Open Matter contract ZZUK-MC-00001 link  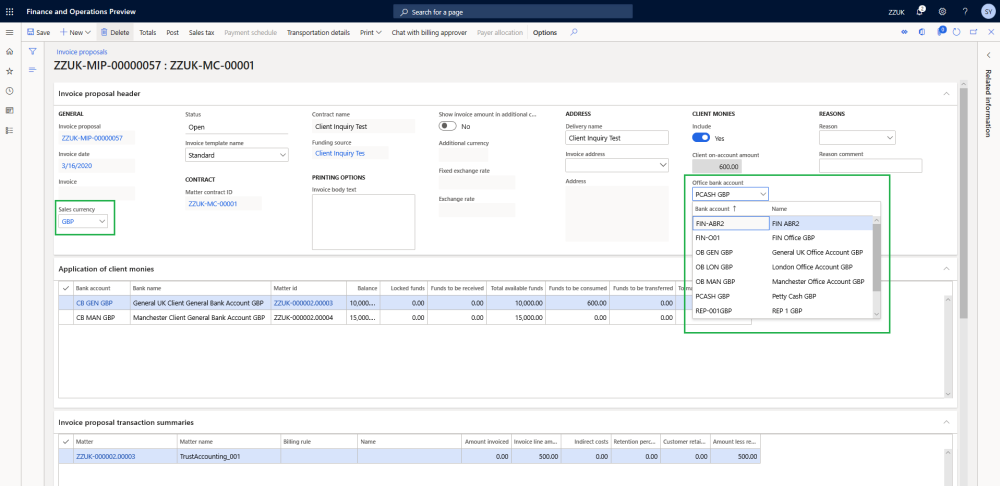pyautogui.click(x=212, y=203)
